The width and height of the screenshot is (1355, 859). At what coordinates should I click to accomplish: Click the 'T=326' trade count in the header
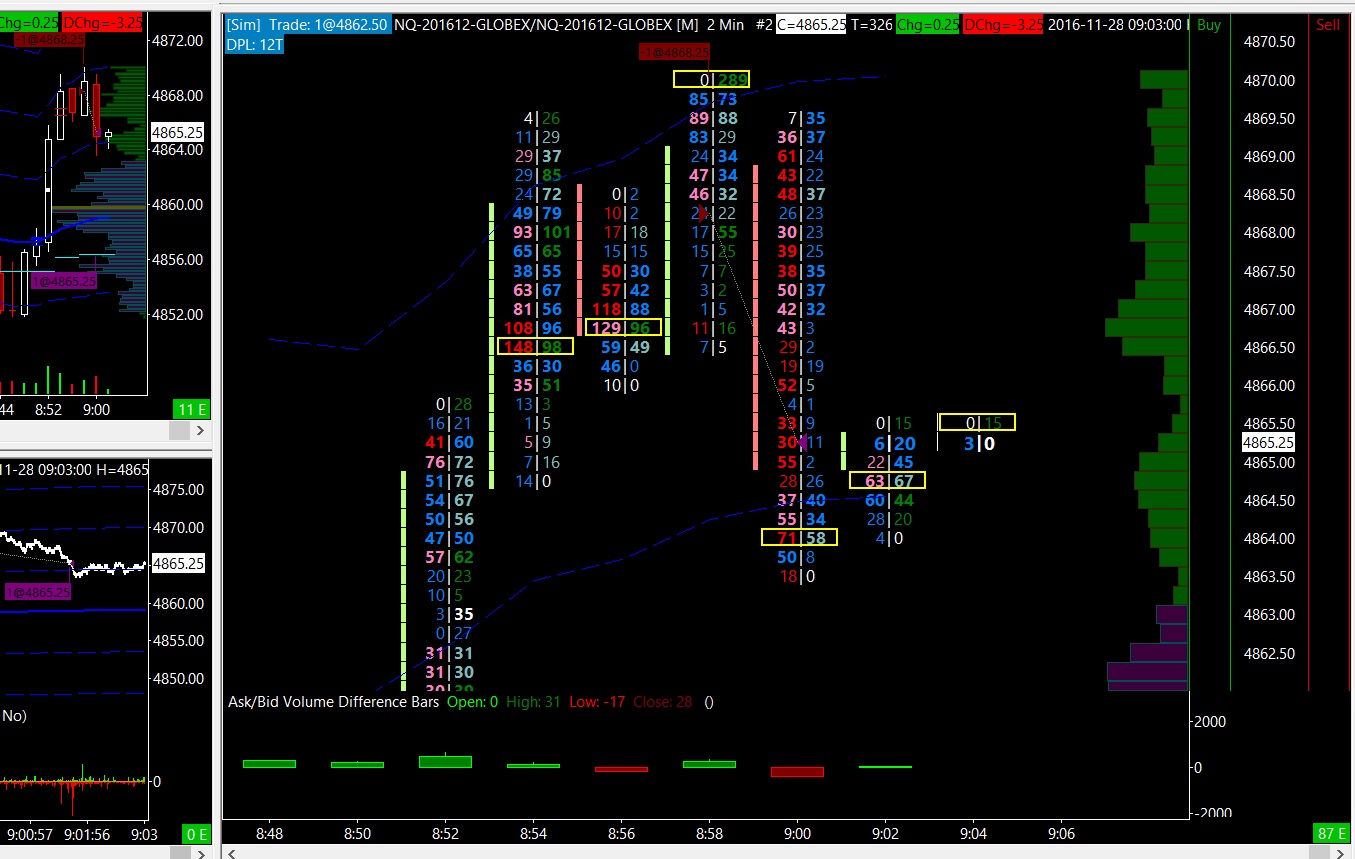pos(873,25)
